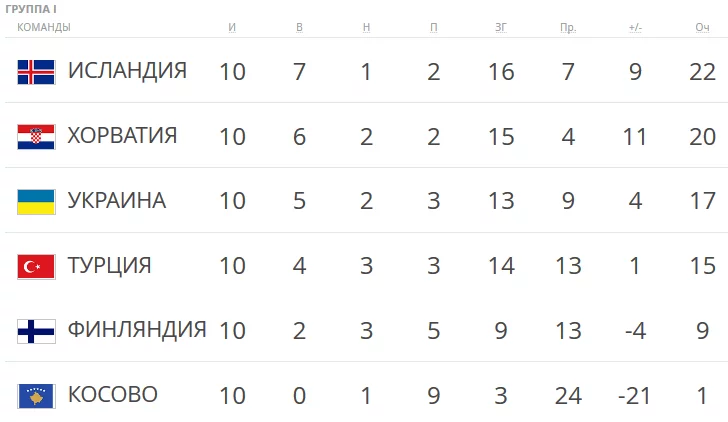Viewport: 728px width, 422px height.
Task: Click the Ukraine flag icon
Action: [36, 201]
